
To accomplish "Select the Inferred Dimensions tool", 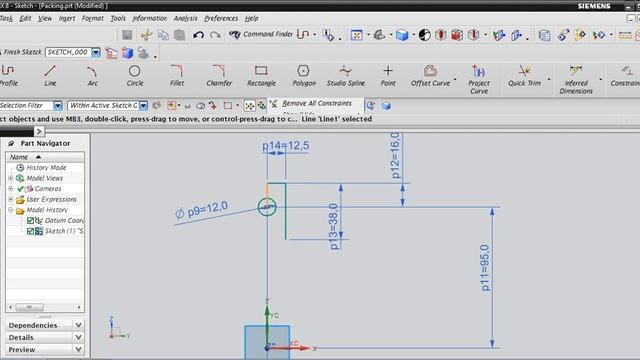I will (576, 80).
